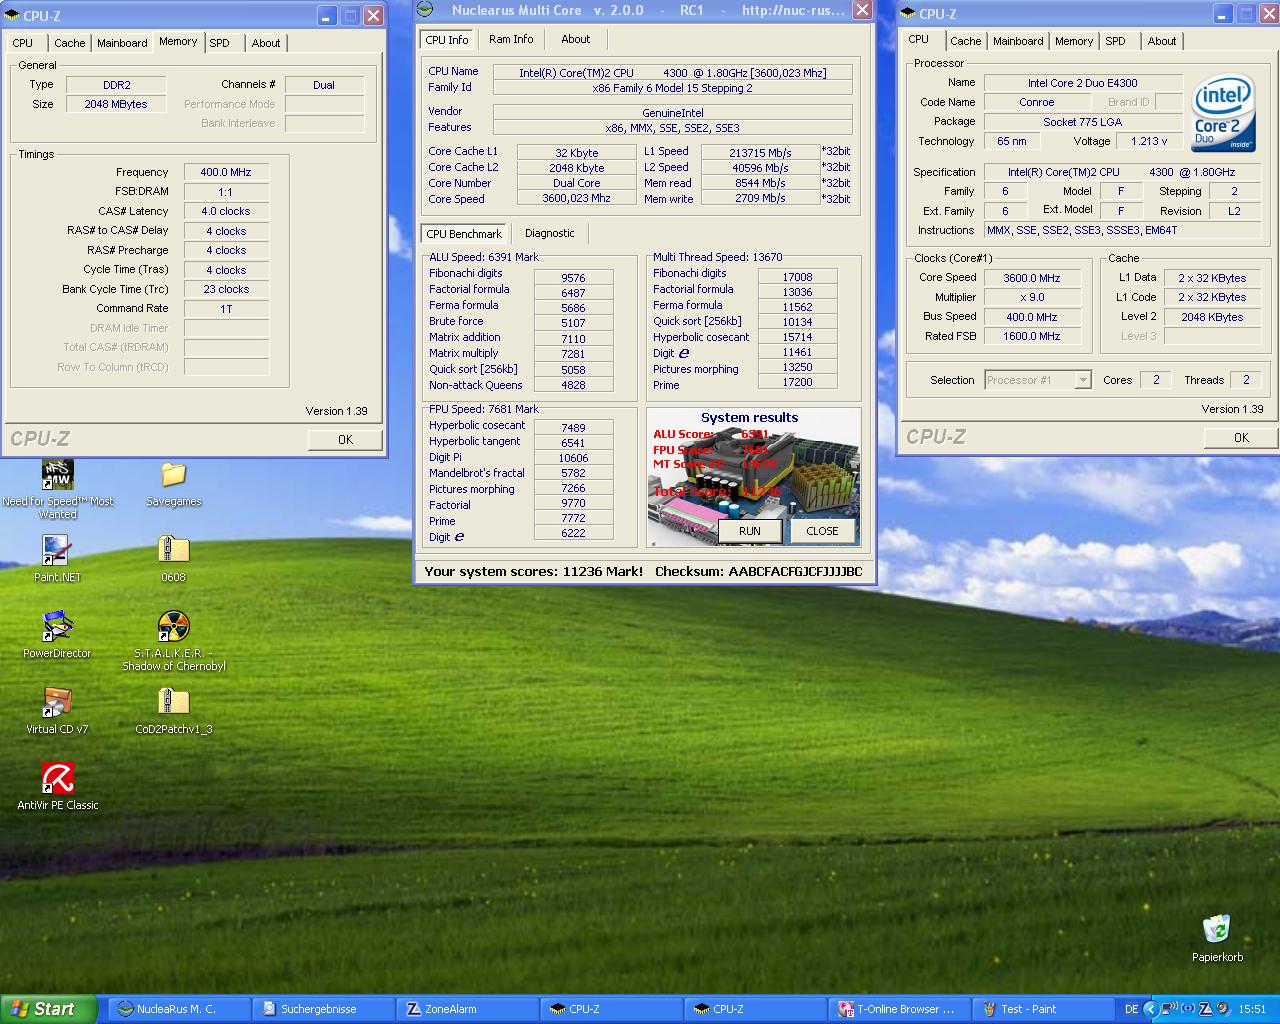Select the SPD tab in left CPU-Z
Image resolution: width=1280 pixels, height=1024 pixels.
(x=220, y=43)
